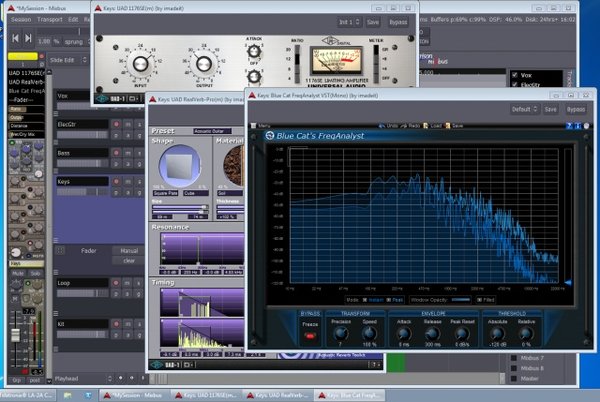Click the Absolute threshold knob
This screenshot has width=600, height=402.
click(497, 334)
